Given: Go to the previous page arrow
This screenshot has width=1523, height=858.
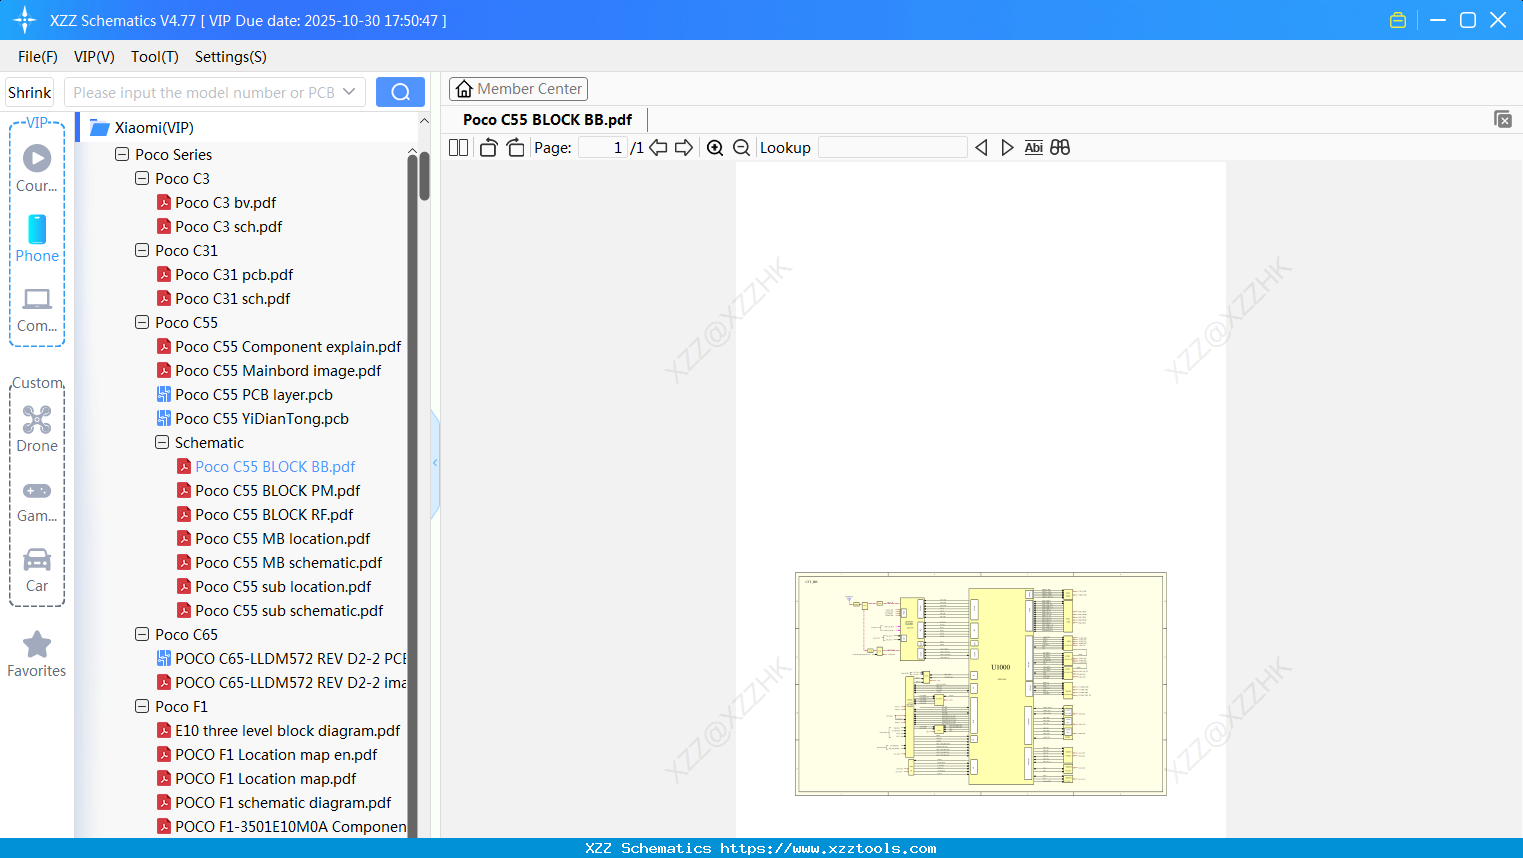Looking at the screenshot, I should [658, 148].
